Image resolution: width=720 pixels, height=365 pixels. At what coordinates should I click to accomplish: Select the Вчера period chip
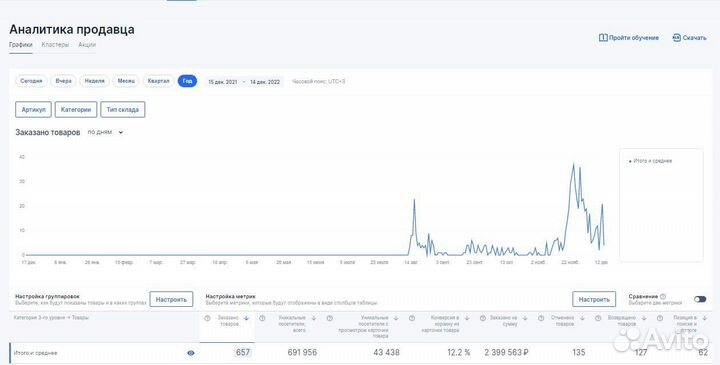(63, 81)
